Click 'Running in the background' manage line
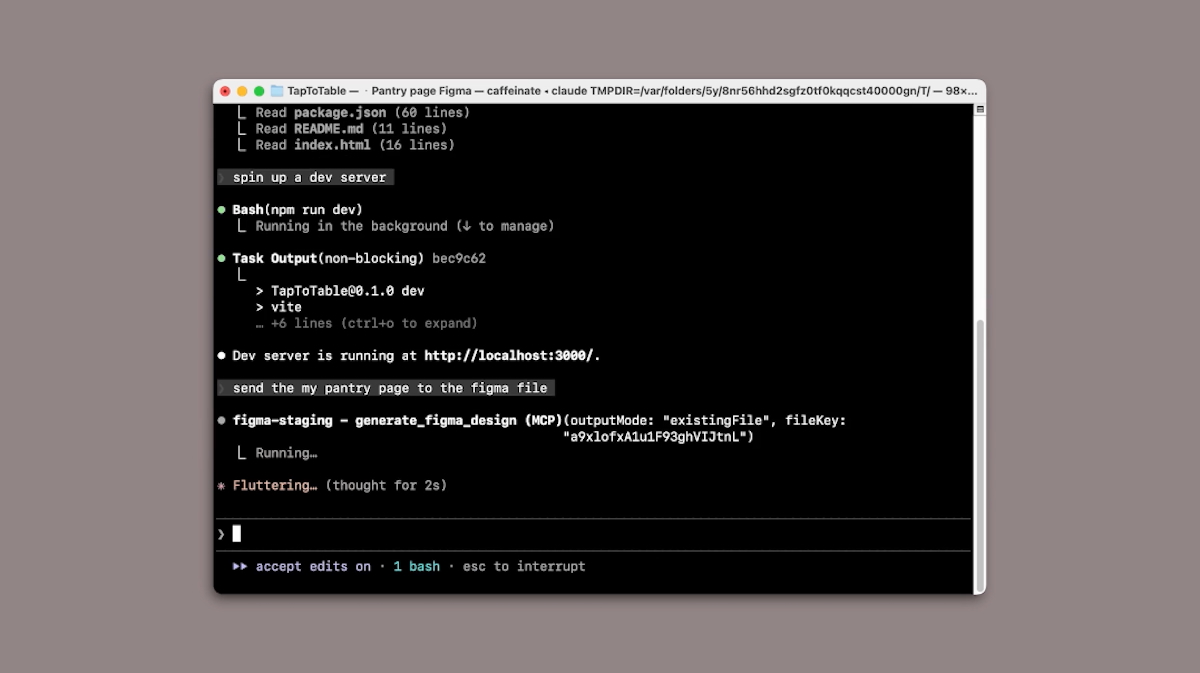Viewport: 1200px width, 673px height. (x=404, y=226)
